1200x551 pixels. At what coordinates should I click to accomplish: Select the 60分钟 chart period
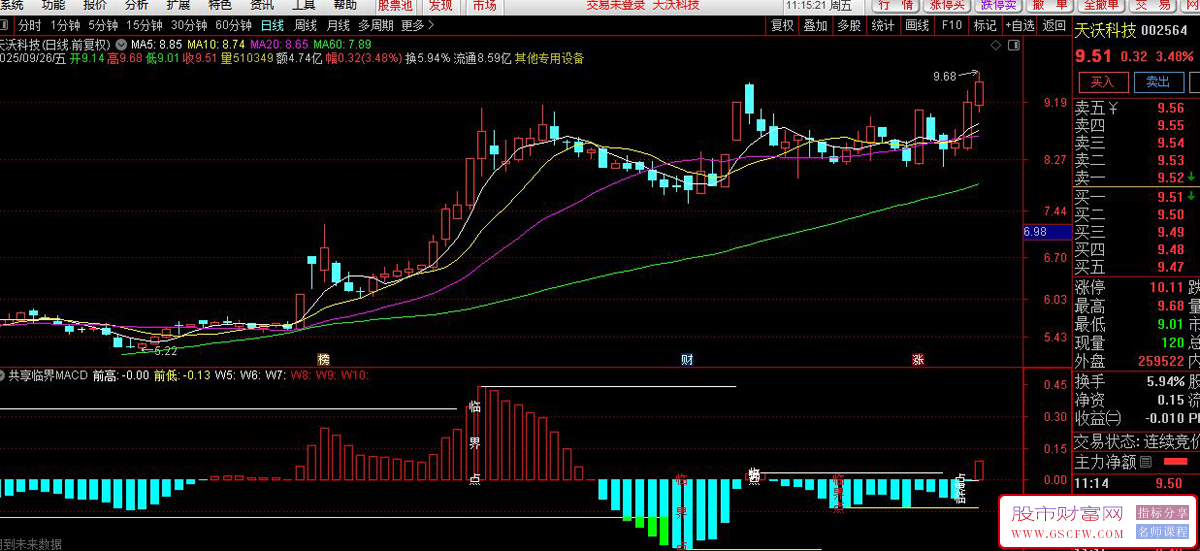point(233,26)
